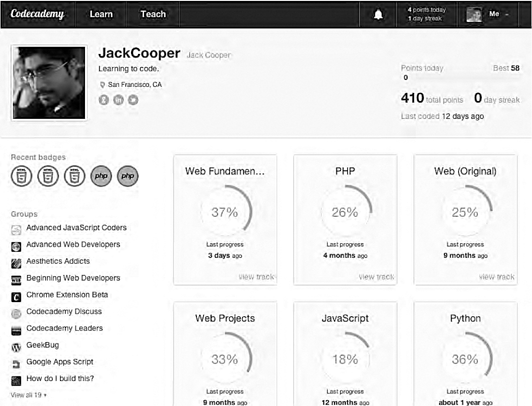
Task: Click the Python 36% progress ring
Action: coord(465,359)
